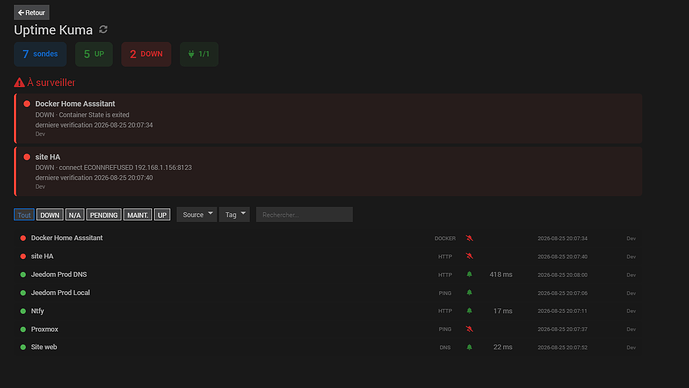Click the 17 ms response time
The height and width of the screenshot is (388, 689).
[x=503, y=311]
